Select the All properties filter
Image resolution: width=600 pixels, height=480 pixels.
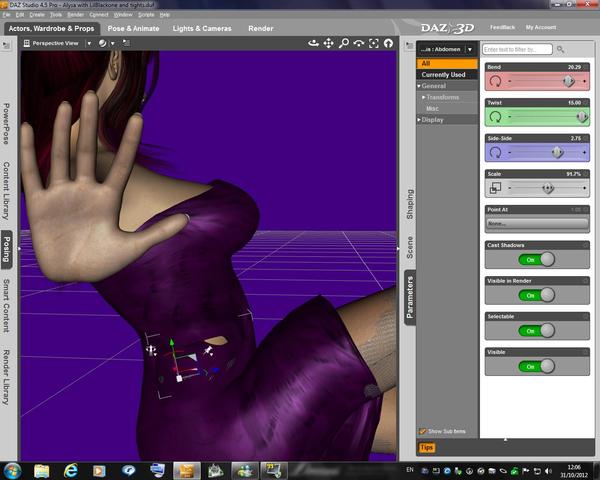coord(447,63)
